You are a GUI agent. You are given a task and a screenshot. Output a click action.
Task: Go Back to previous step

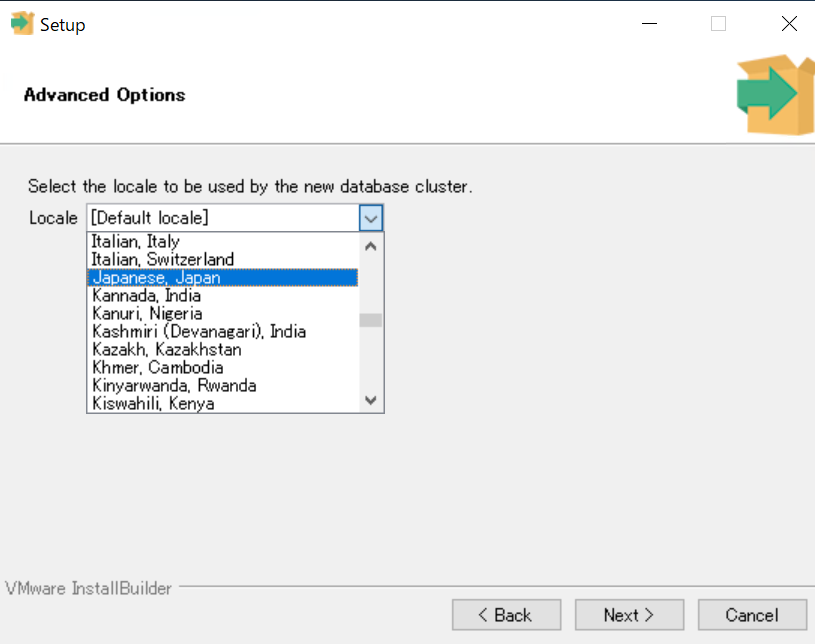506,615
